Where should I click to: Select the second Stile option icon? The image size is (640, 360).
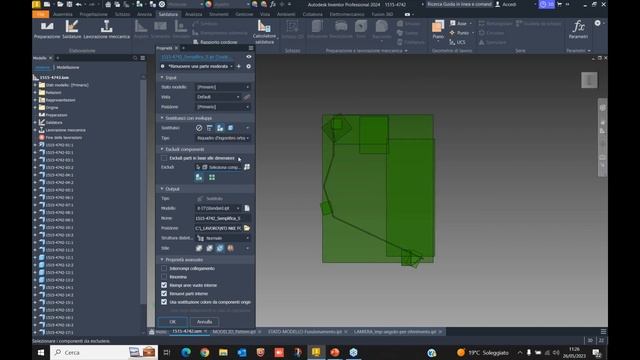209,248
